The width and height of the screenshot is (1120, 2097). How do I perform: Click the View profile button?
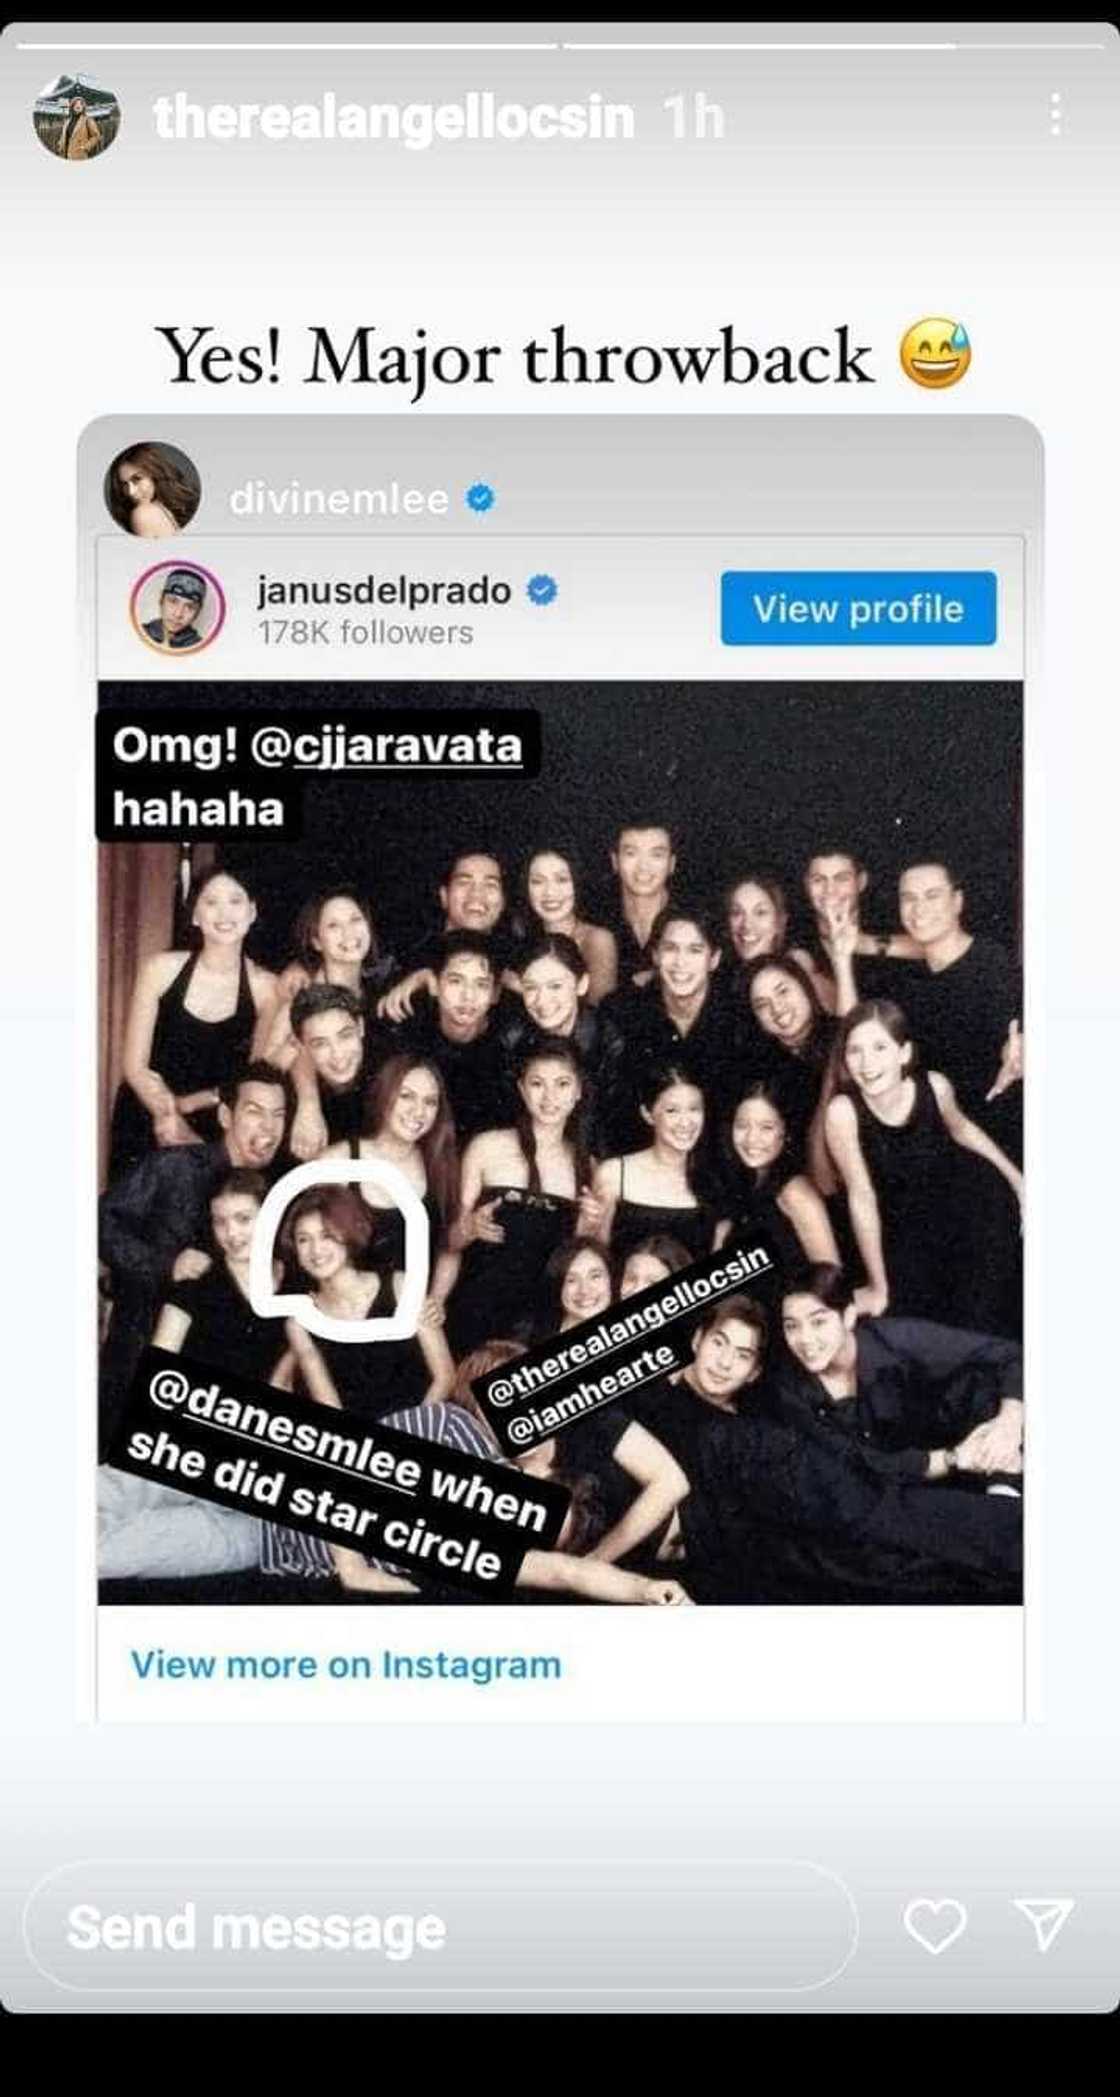pyautogui.click(x=858, y=608)
